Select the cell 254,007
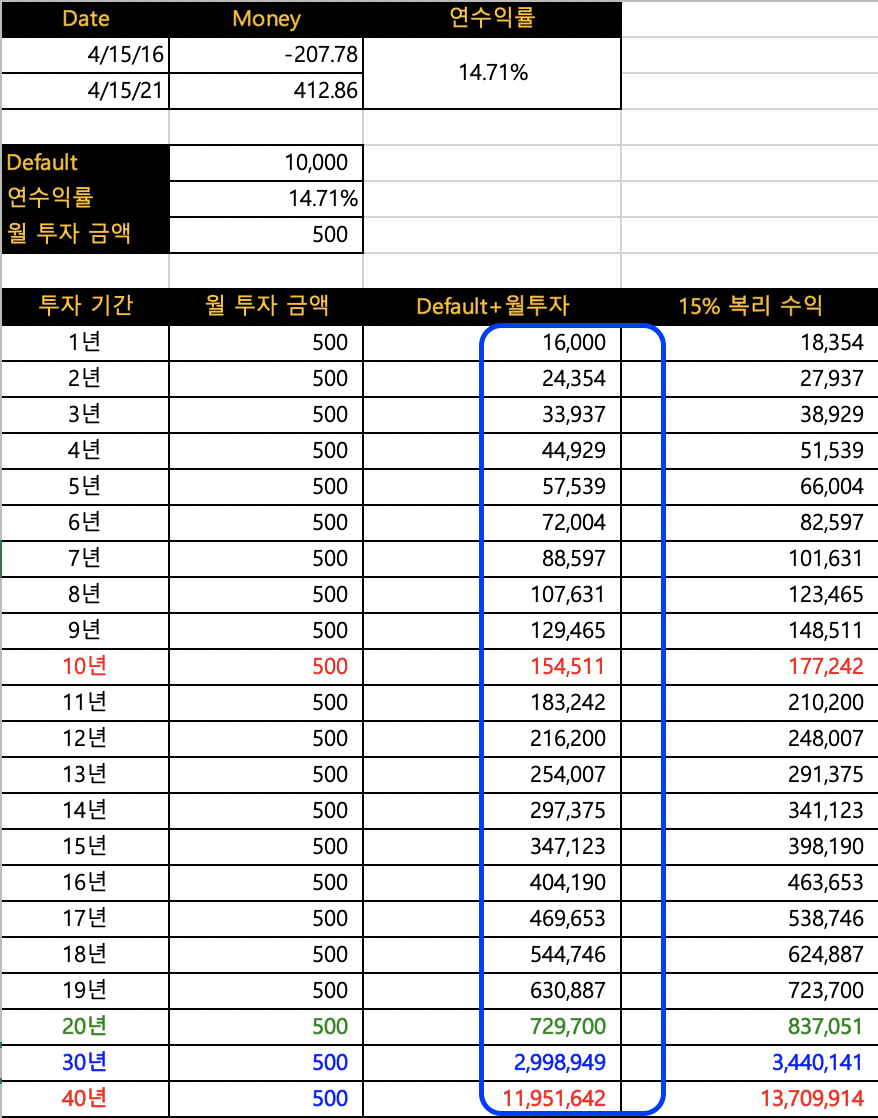Viewport: 878px width, 1118px height. pyautogui.click(x=492, y=775)
